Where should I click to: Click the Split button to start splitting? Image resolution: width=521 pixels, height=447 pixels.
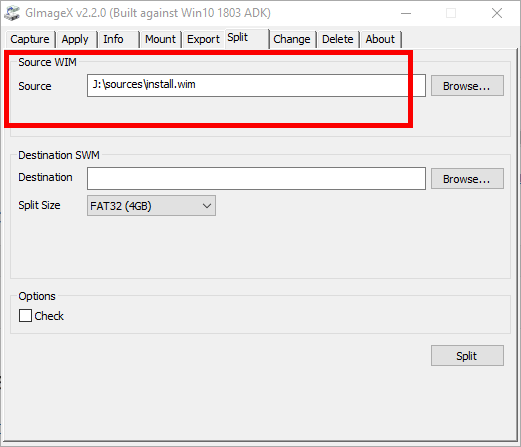tap(467, 355)
